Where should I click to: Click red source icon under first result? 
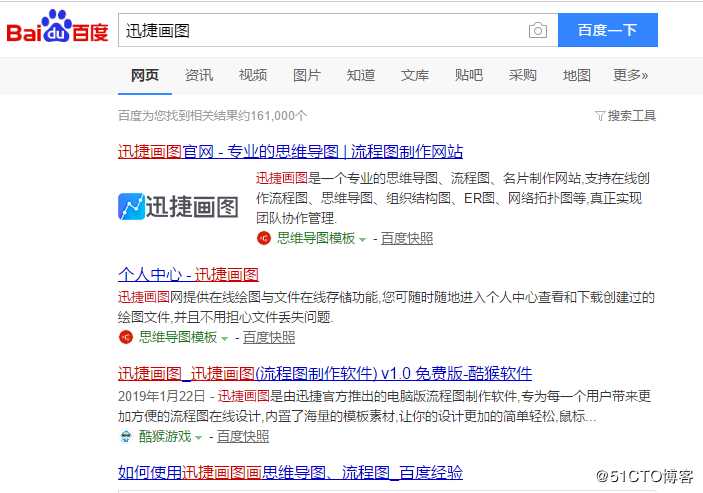pos(264,238)
